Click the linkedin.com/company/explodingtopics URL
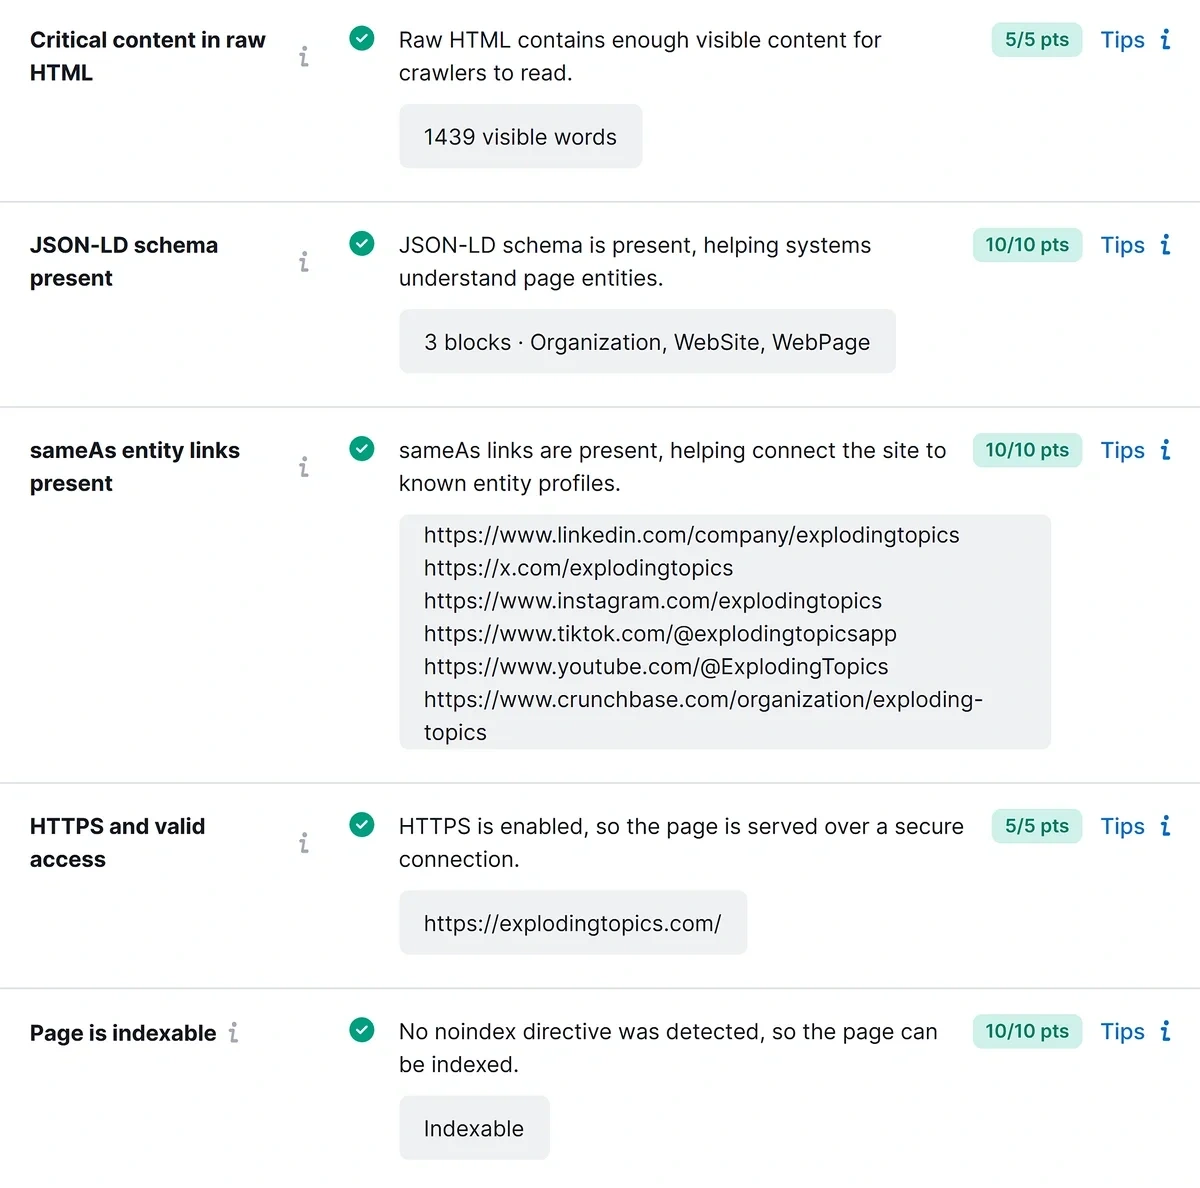 click(x=691, y=535)
